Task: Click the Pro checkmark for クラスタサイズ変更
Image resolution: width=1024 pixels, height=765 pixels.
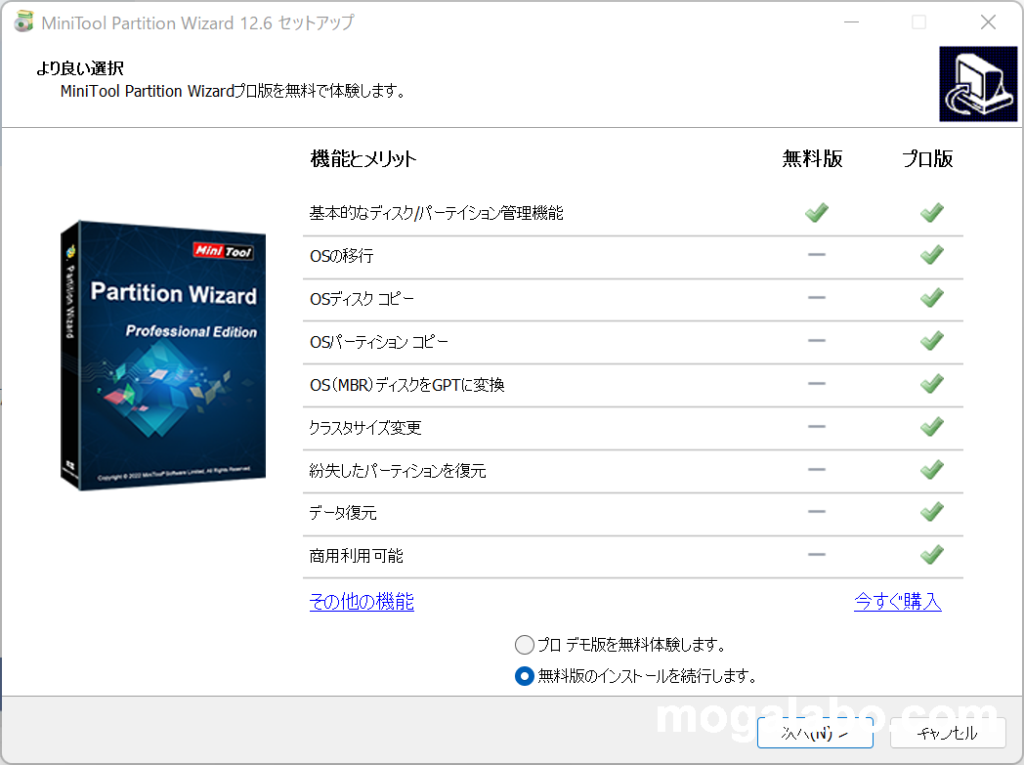Action: [x=932, y=427]
